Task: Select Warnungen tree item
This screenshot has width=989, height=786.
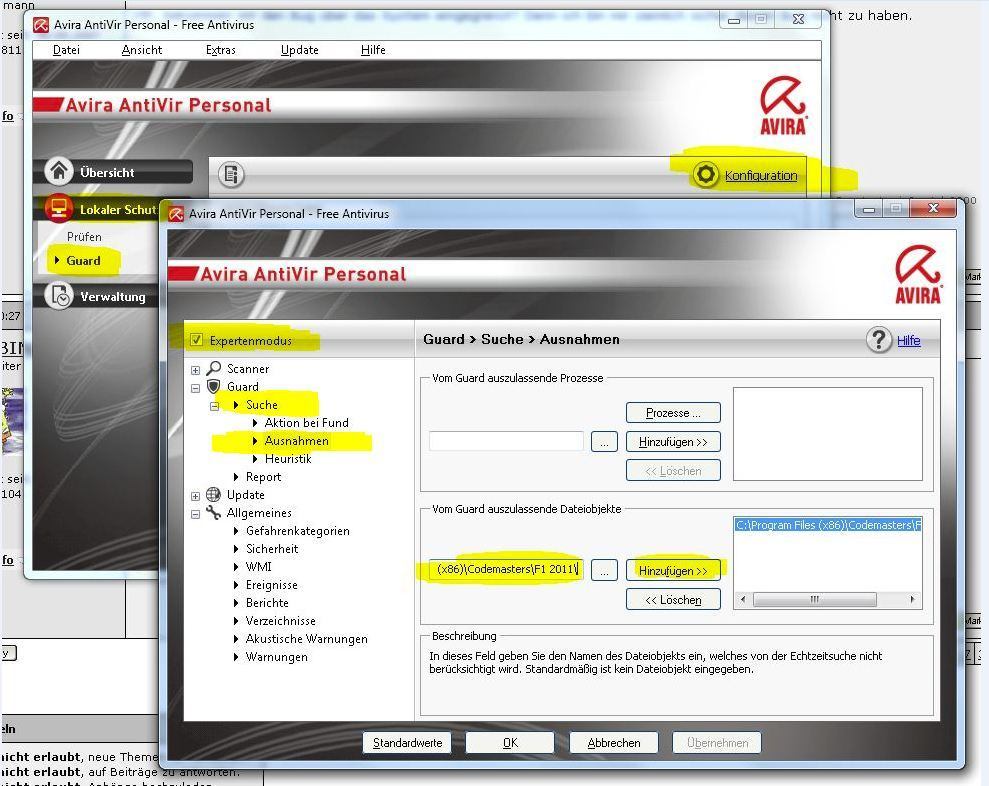Action: (x=277, y=657)
